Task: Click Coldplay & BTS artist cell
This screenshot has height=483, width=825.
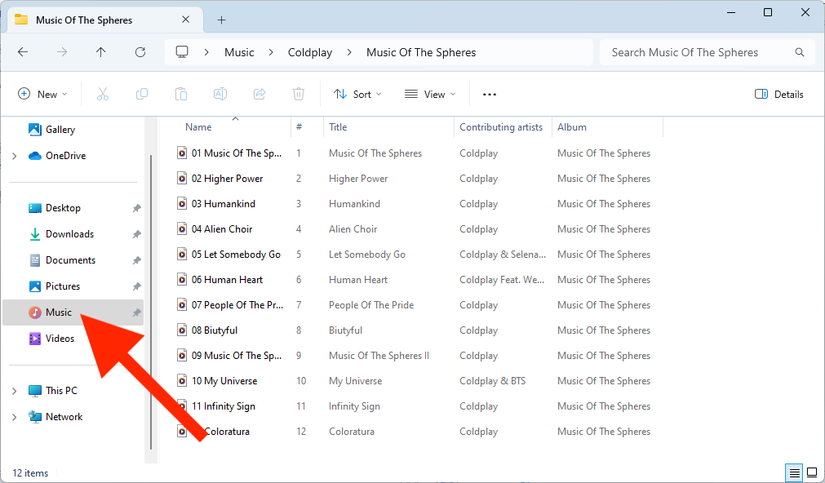Action: pos(492,381)
